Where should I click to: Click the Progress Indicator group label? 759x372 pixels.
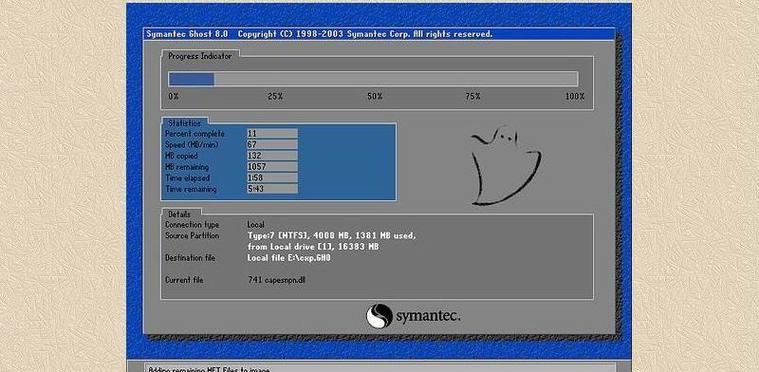[x=200, y=56]
